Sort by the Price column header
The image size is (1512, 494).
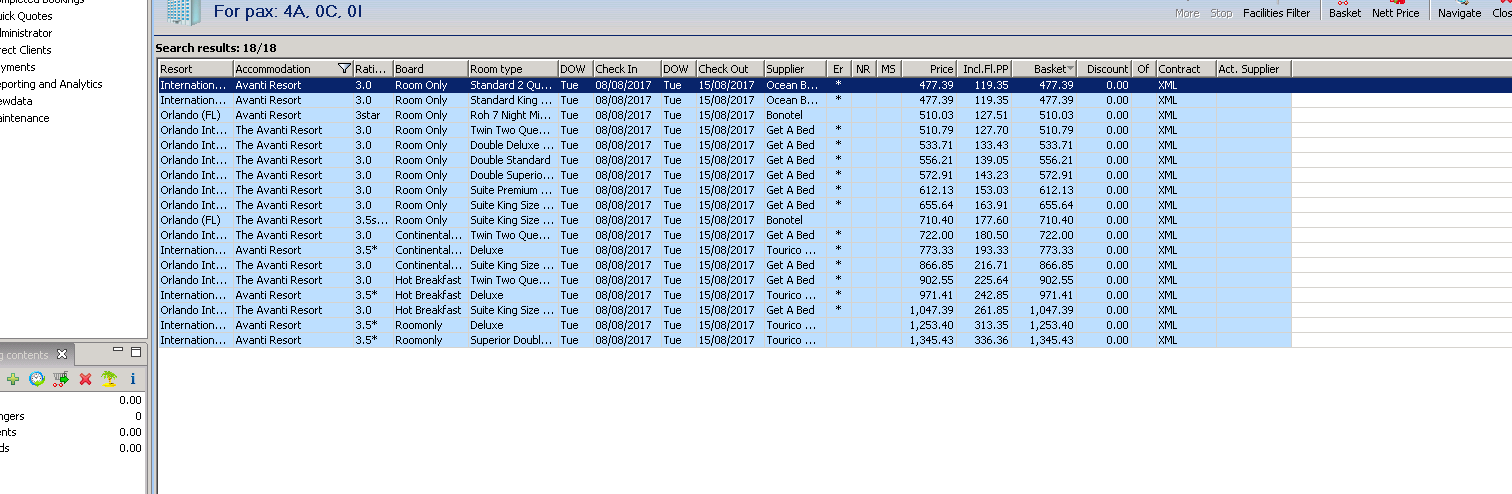pos(929,69)
